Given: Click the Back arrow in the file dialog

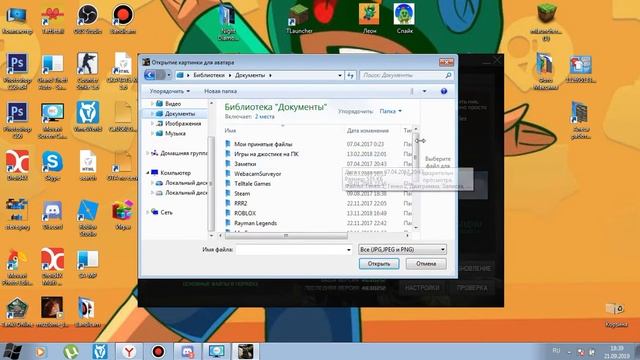Looking at the screenshot, I should click(150, 75).
